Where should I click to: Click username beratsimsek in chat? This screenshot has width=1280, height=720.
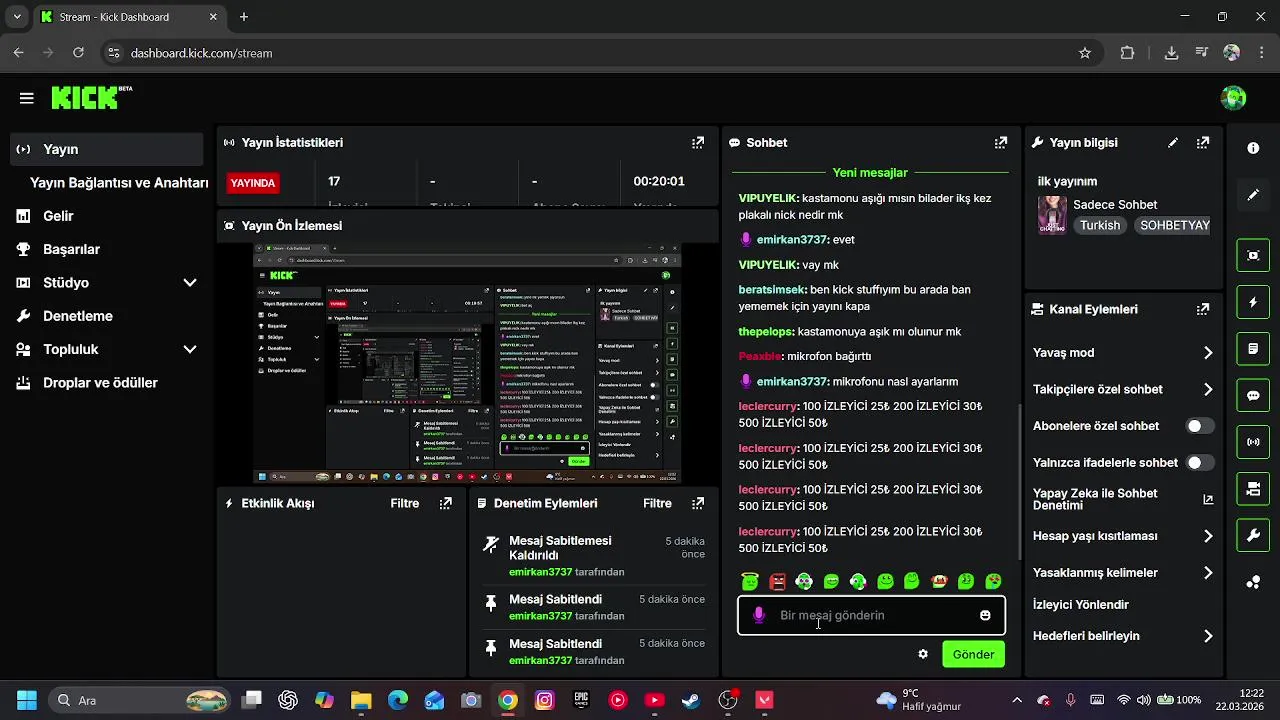(x=772, y=290)
